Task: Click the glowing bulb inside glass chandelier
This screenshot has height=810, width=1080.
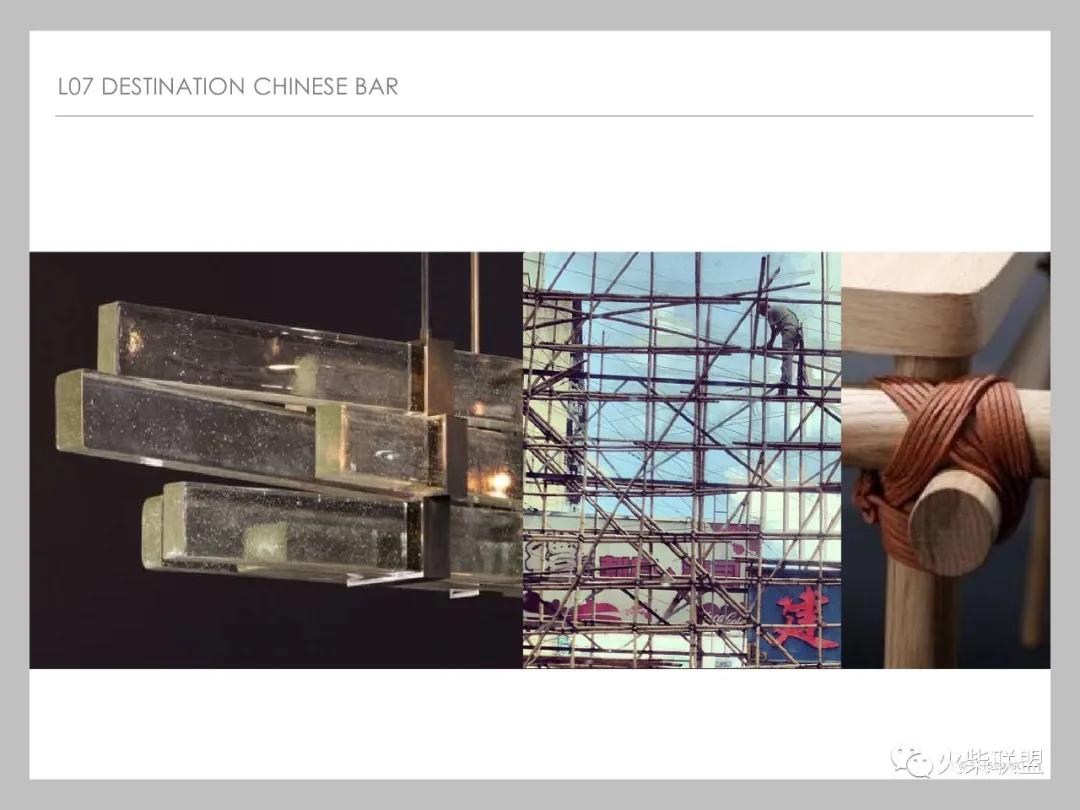Action: 499,481
